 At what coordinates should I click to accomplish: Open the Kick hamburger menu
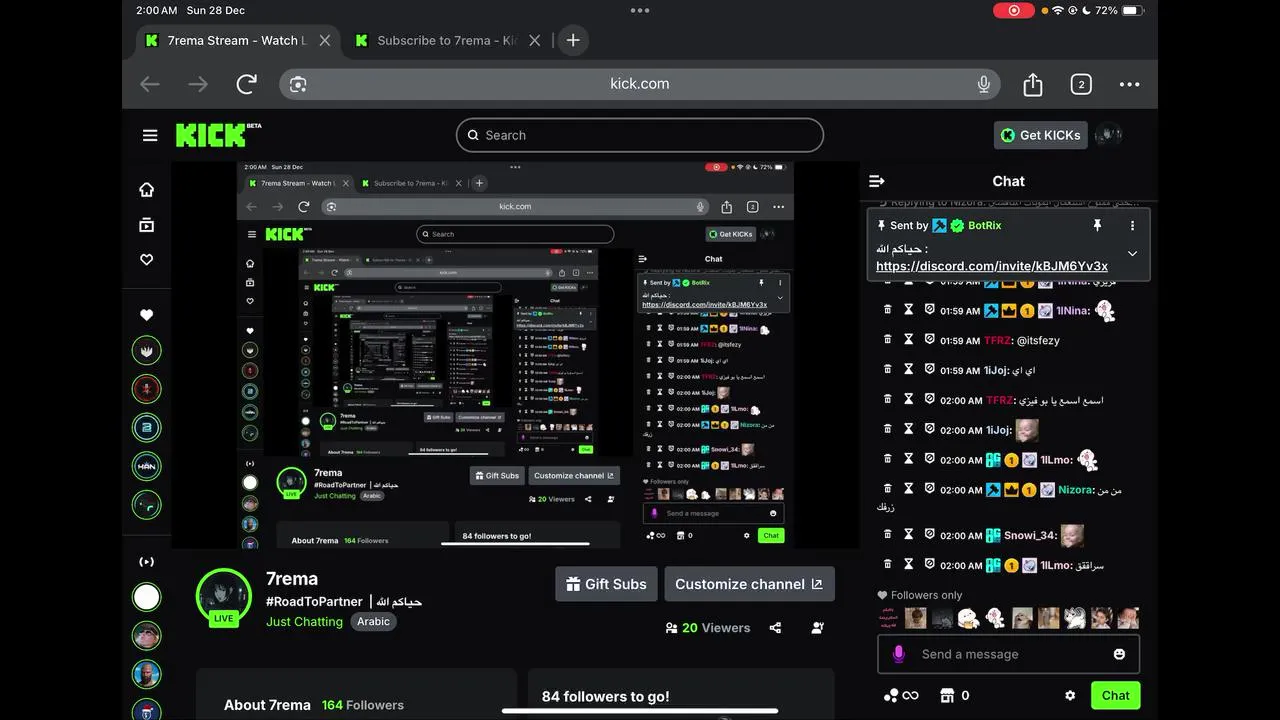click(x=150, y=135)
